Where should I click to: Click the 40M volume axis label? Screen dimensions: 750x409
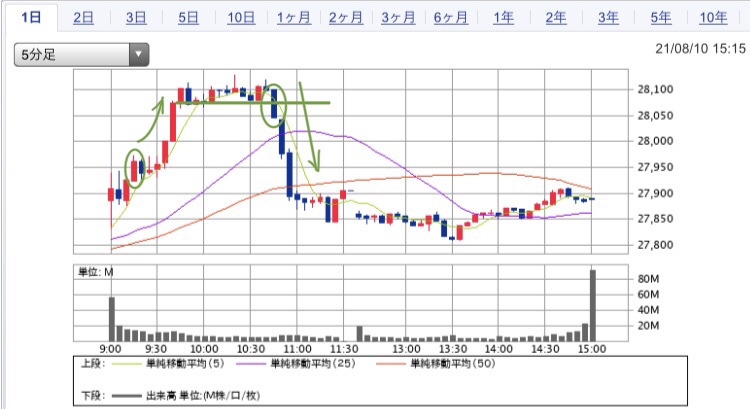(648, 310)
